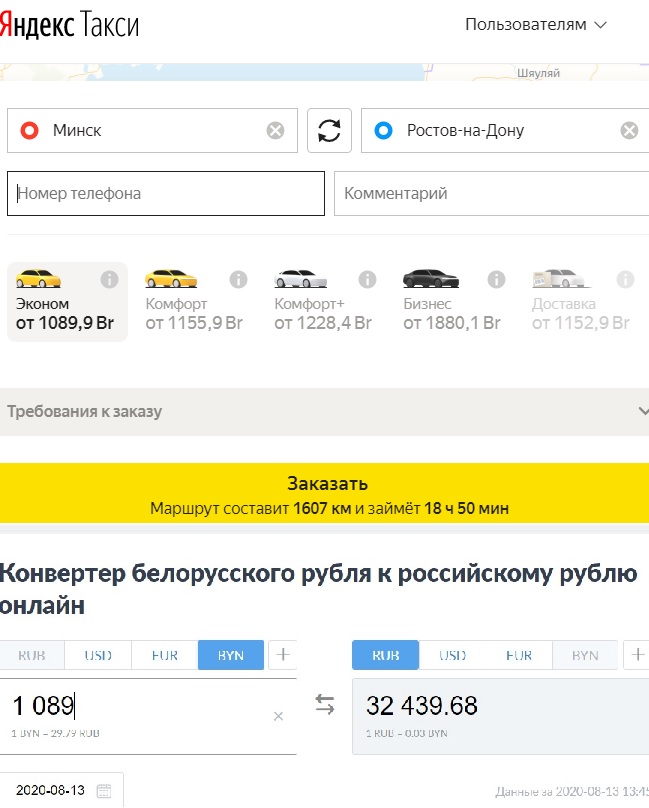Image resolution: width=649 pixels, height=808 pixels.
Task: Click the price от 1155,9 Br
Action: 194,323
